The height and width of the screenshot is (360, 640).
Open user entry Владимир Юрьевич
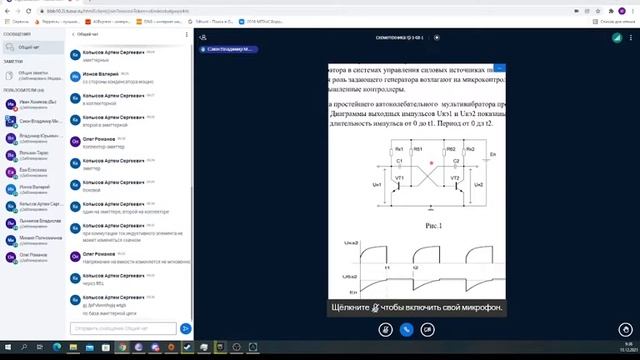pyautogui.click(x=33, y=138)
